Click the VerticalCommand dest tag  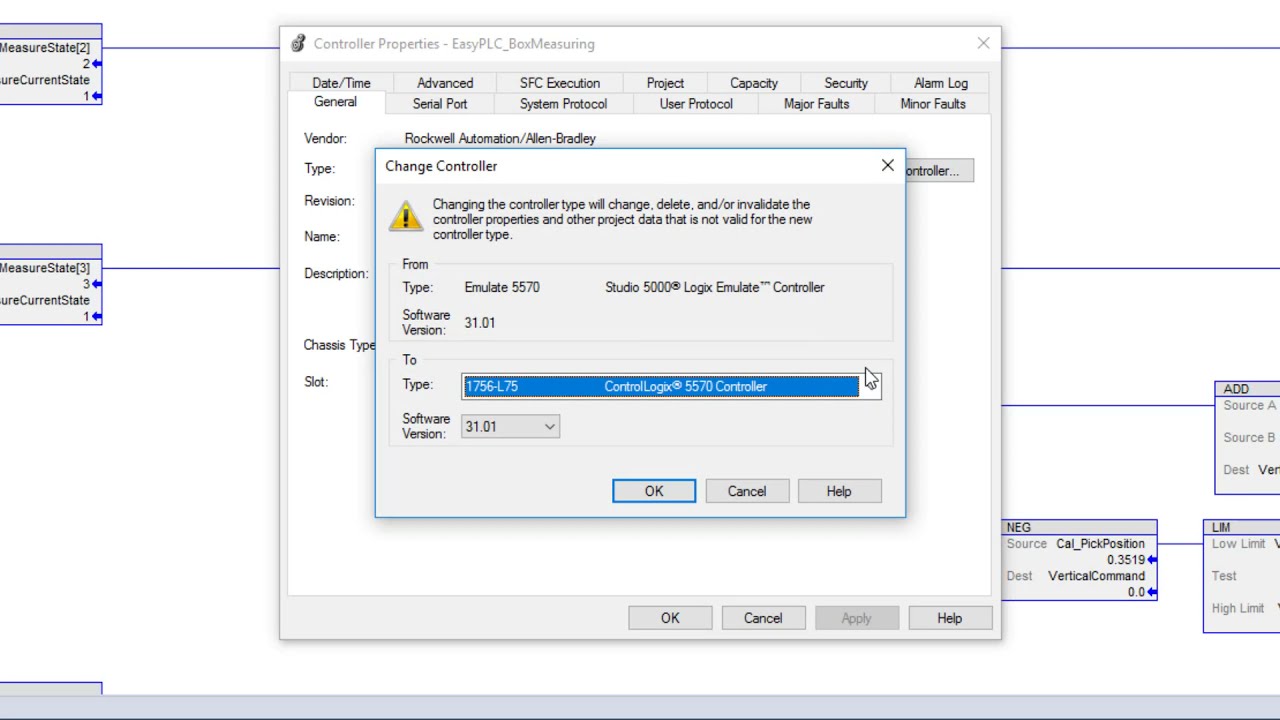pyautogui.click(x=1096, y=576)
